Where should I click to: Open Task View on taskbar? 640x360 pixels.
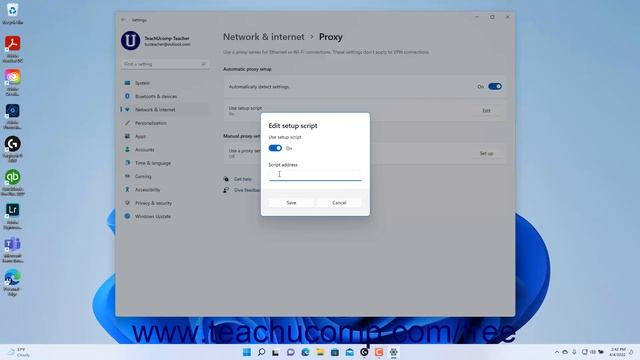(276, 352)
